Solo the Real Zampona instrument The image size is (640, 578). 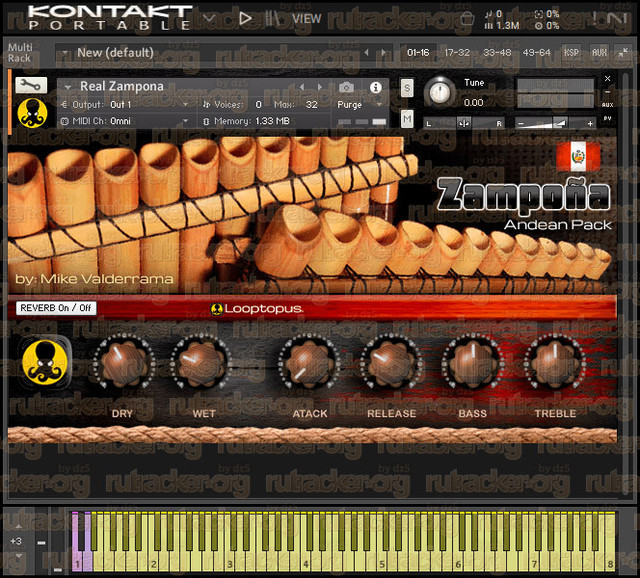click(x=407, y=88)
